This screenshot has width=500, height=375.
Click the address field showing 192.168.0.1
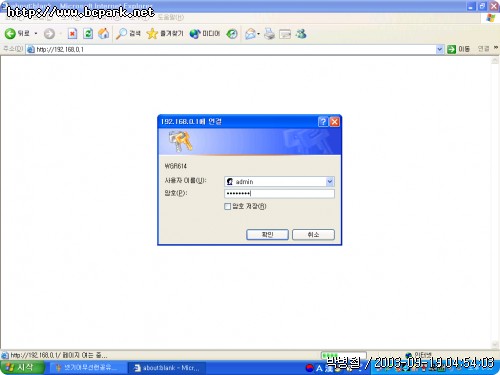coord(231,49)
